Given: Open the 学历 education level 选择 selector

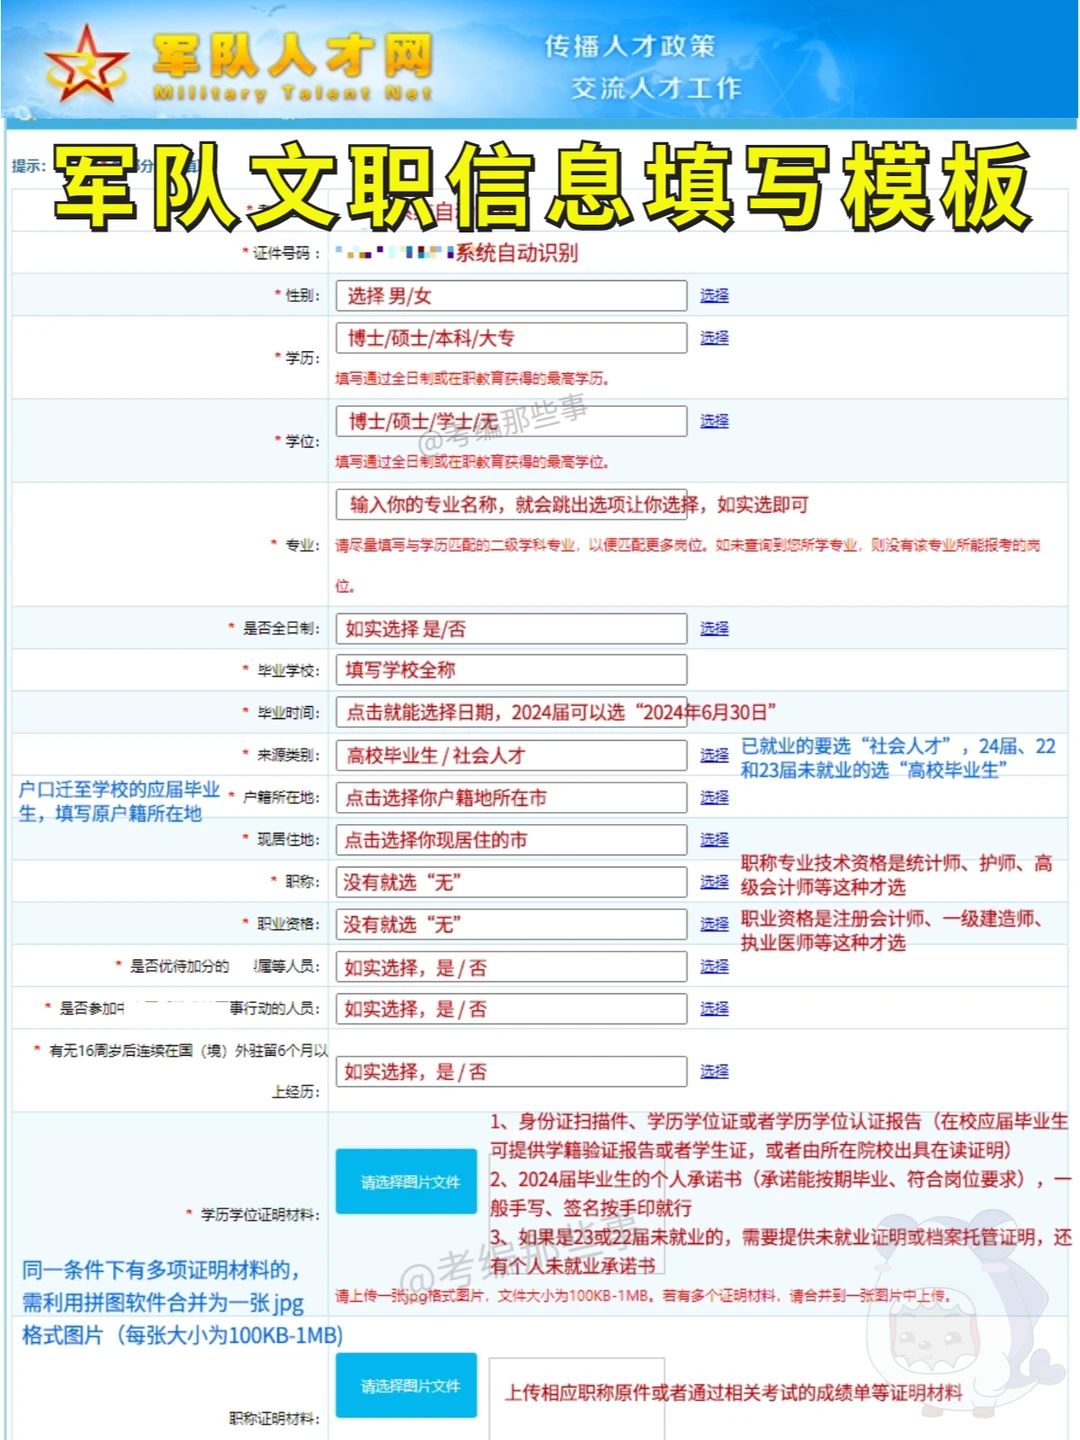Looking at the screenshot, I should [713, 337].
